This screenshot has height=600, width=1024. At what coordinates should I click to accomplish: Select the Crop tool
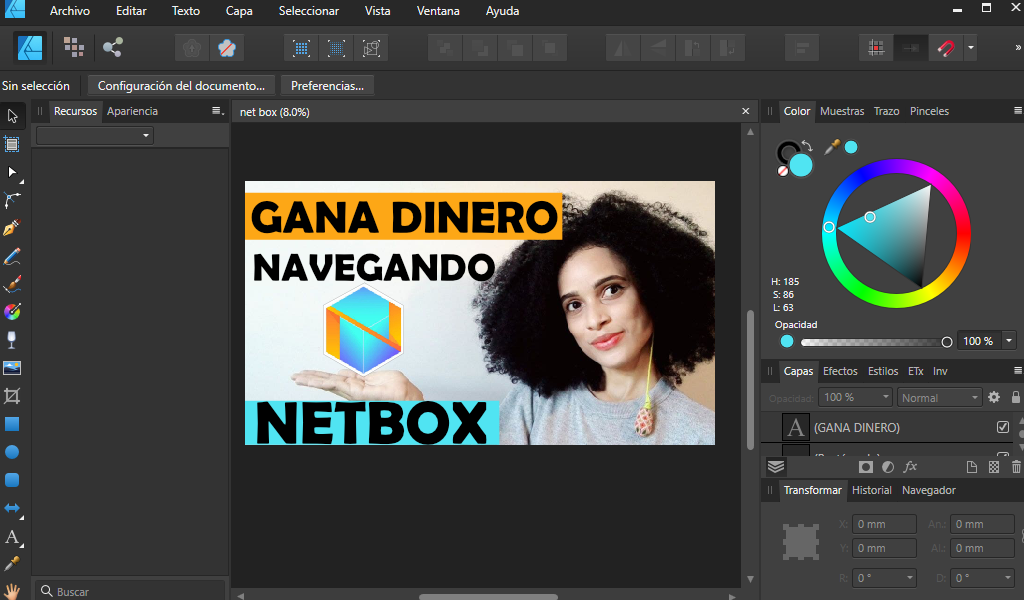12,396
